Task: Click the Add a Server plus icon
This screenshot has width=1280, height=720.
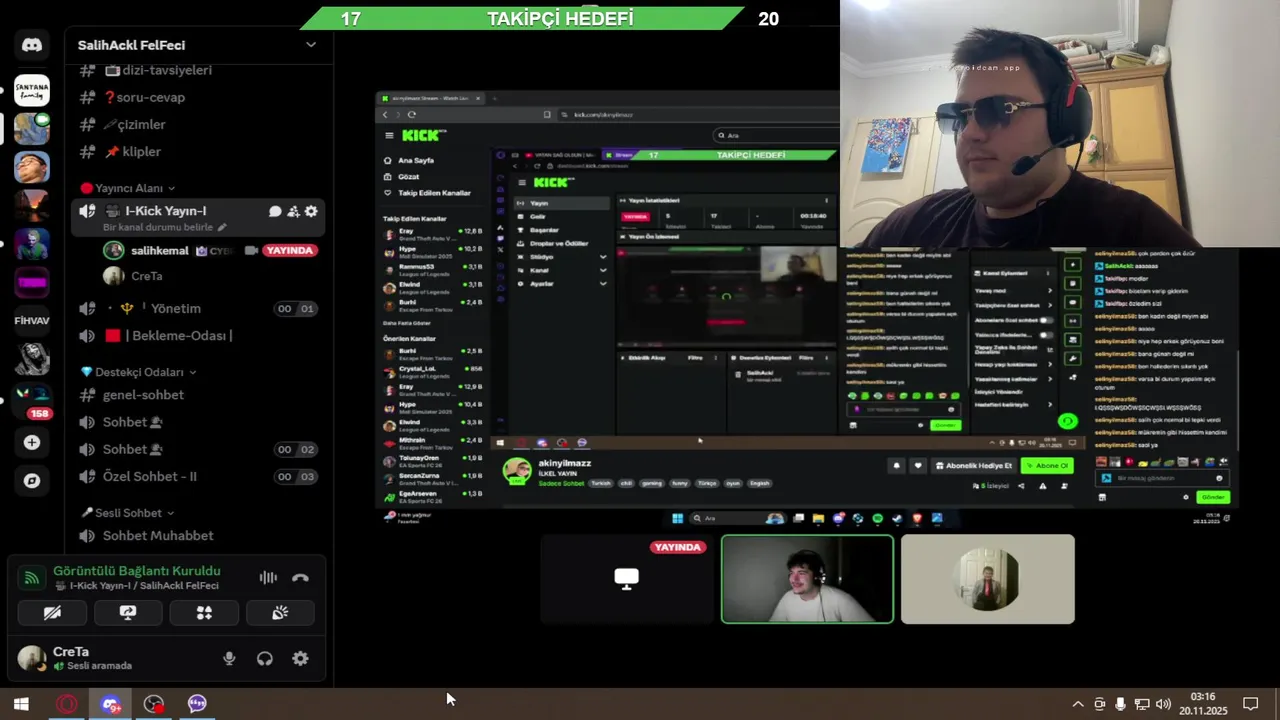Action: tap(32, 442)
